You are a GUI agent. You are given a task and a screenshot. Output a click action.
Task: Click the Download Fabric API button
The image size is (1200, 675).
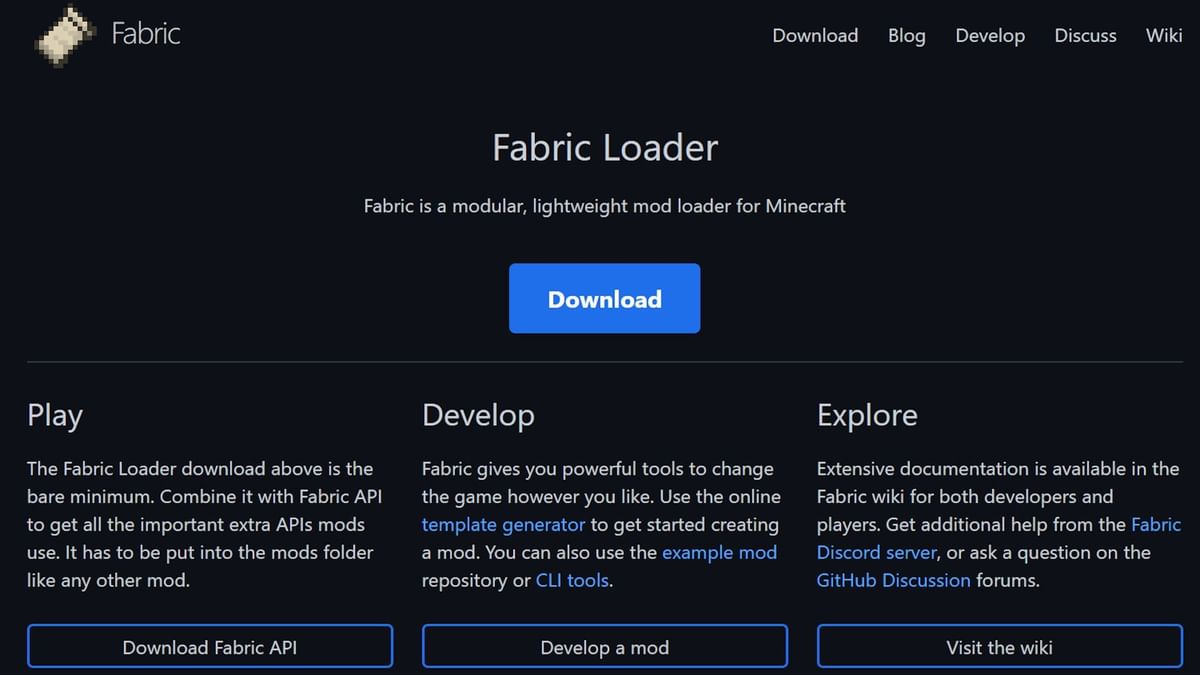coord(210,646)
